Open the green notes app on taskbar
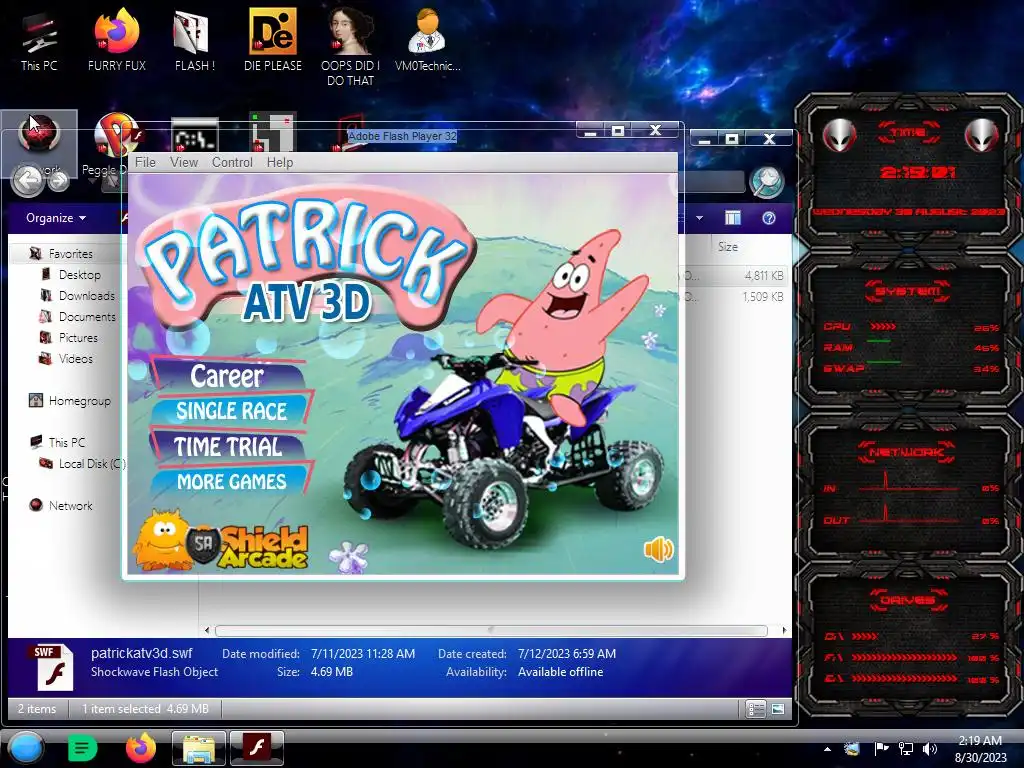1024x768 pixels. [x=82, y=748]
